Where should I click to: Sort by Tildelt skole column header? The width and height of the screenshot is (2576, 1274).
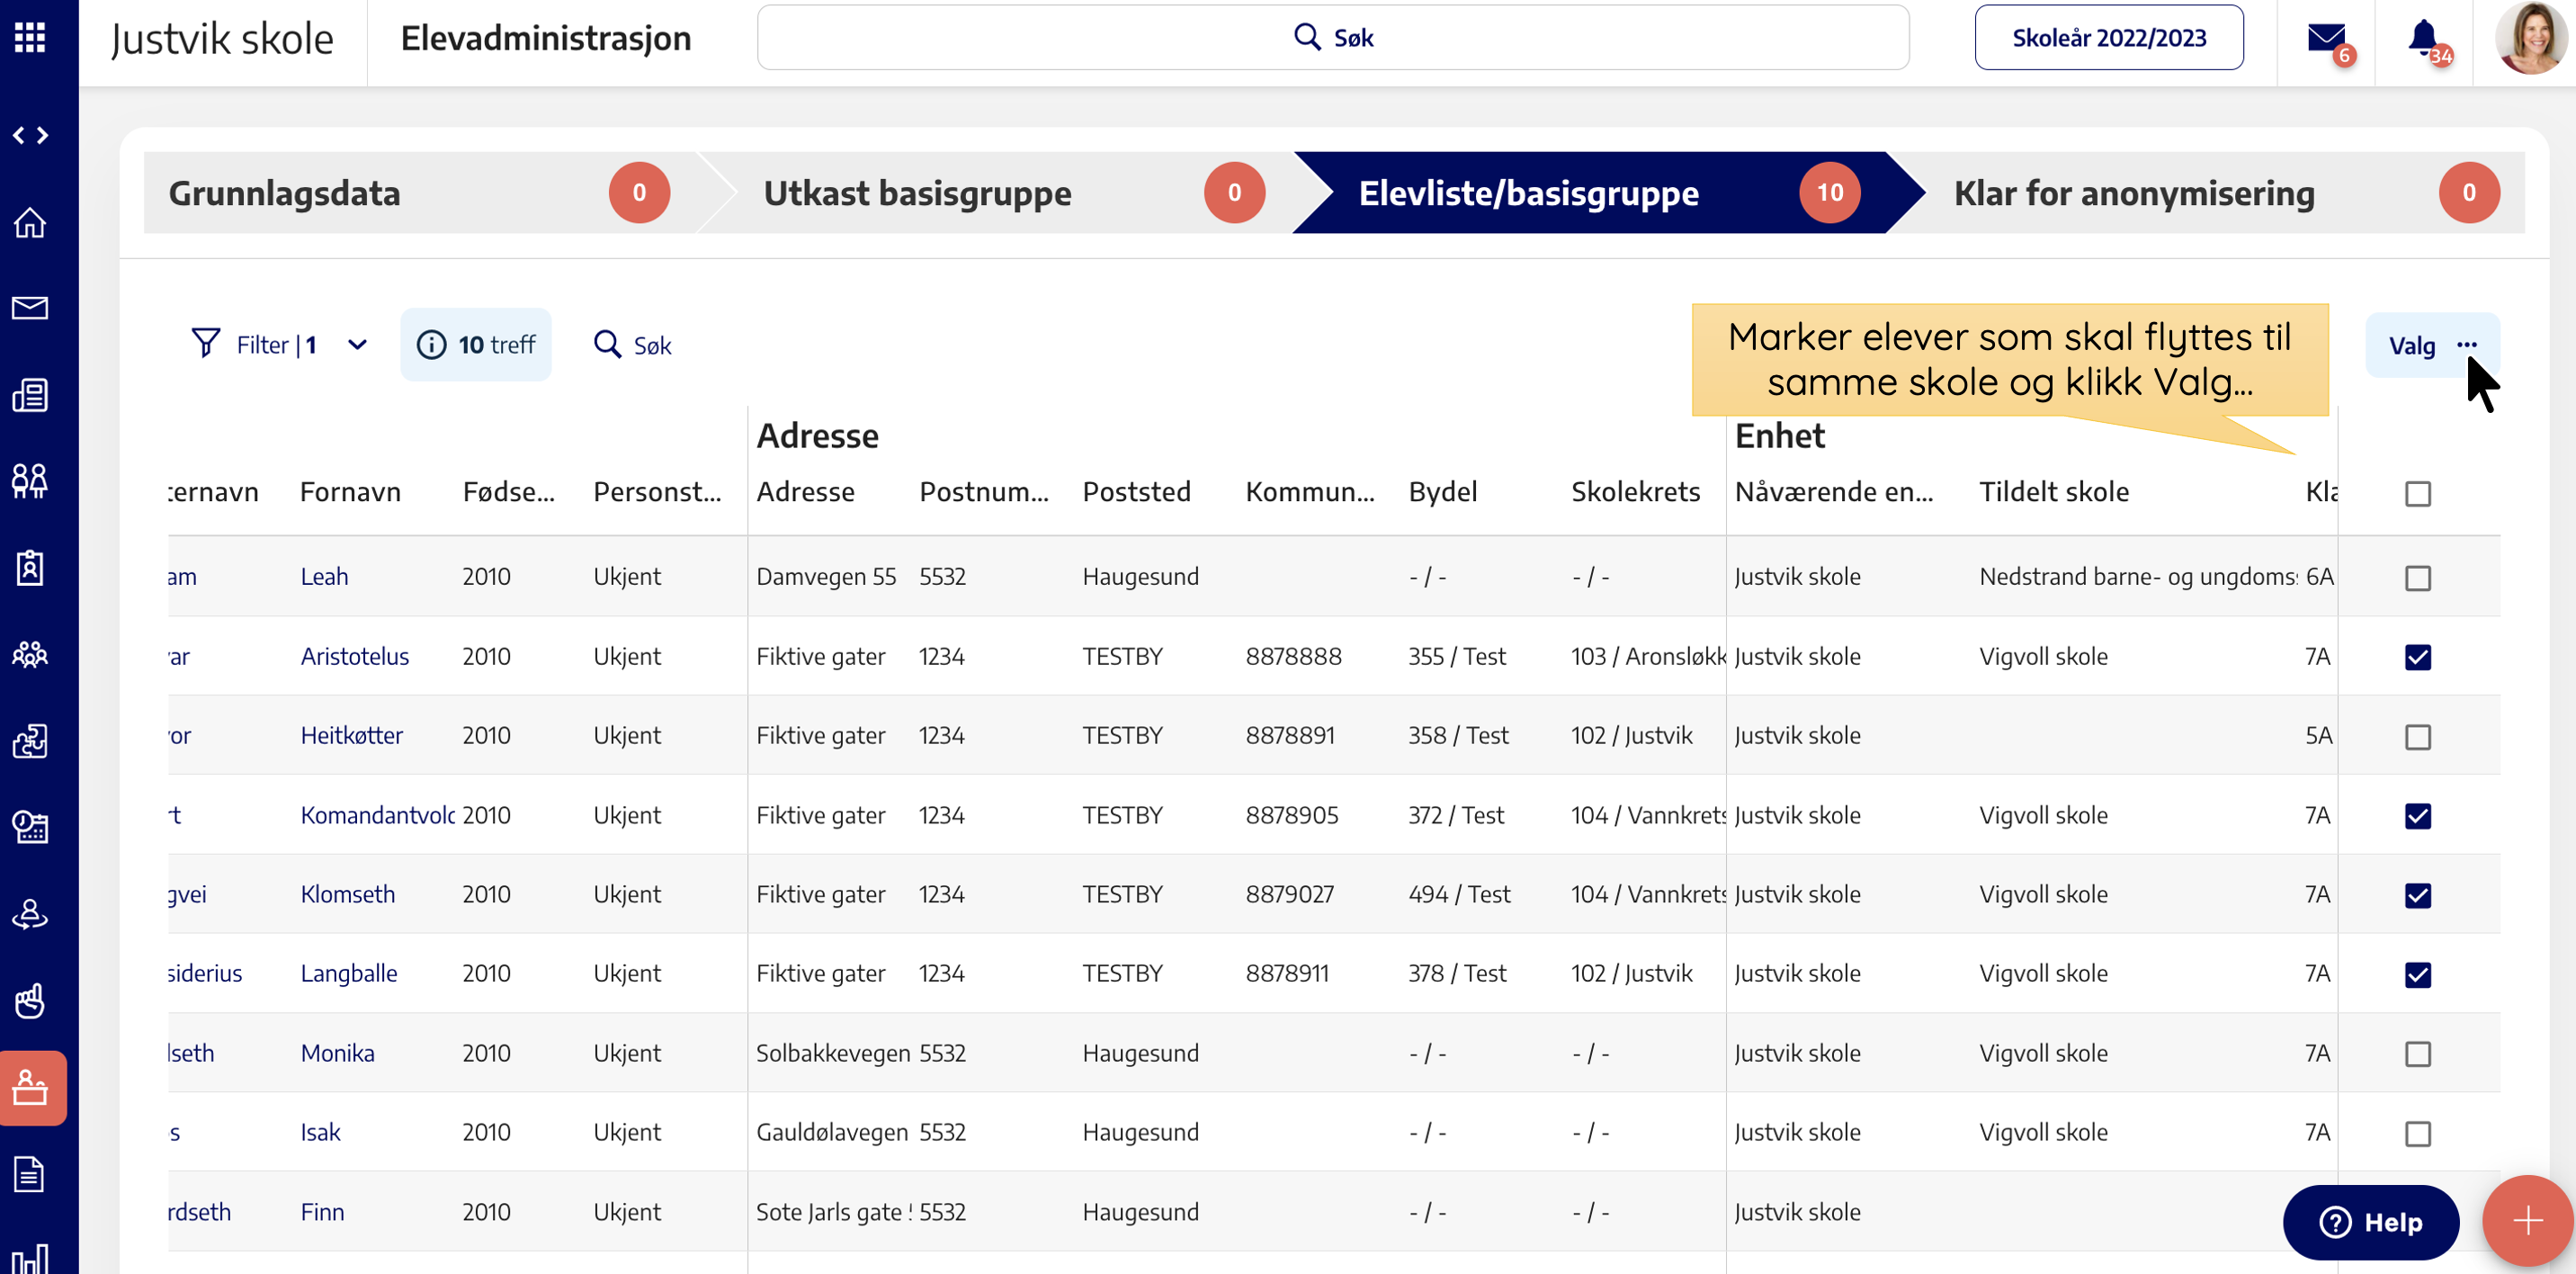pos(2054,491)
